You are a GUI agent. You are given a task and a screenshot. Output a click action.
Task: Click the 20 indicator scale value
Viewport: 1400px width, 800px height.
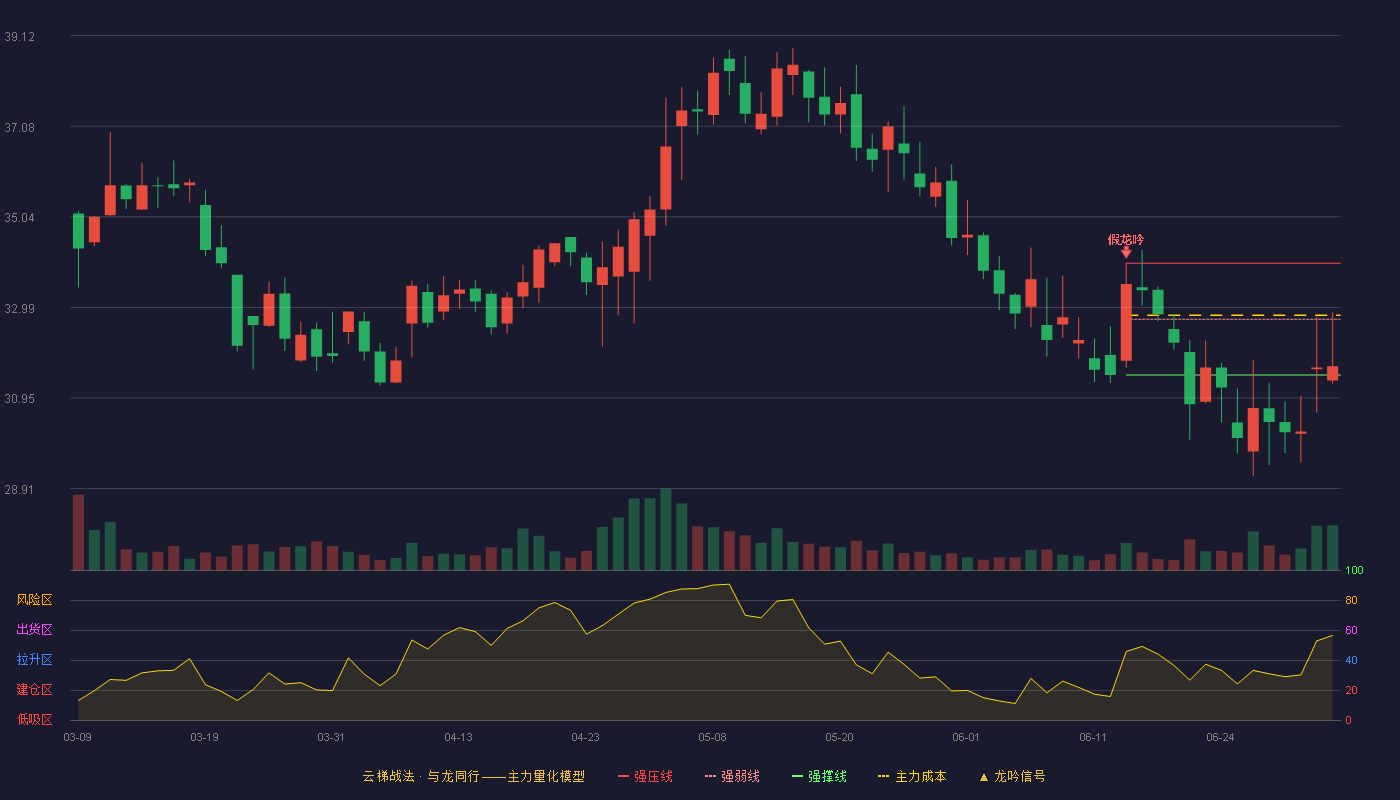[x=1351, y=691]
